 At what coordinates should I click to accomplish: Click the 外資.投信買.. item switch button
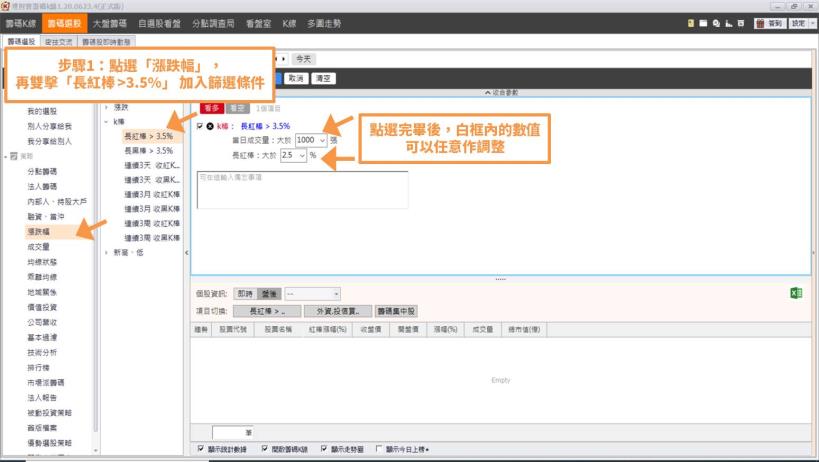point(338,311)
